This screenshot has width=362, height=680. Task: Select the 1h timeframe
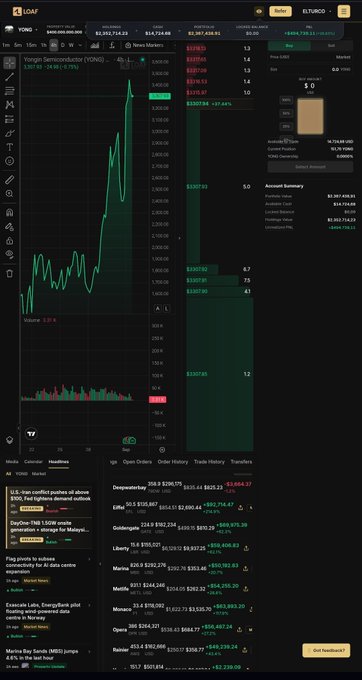pyautogui.click(x=44, y=45)
